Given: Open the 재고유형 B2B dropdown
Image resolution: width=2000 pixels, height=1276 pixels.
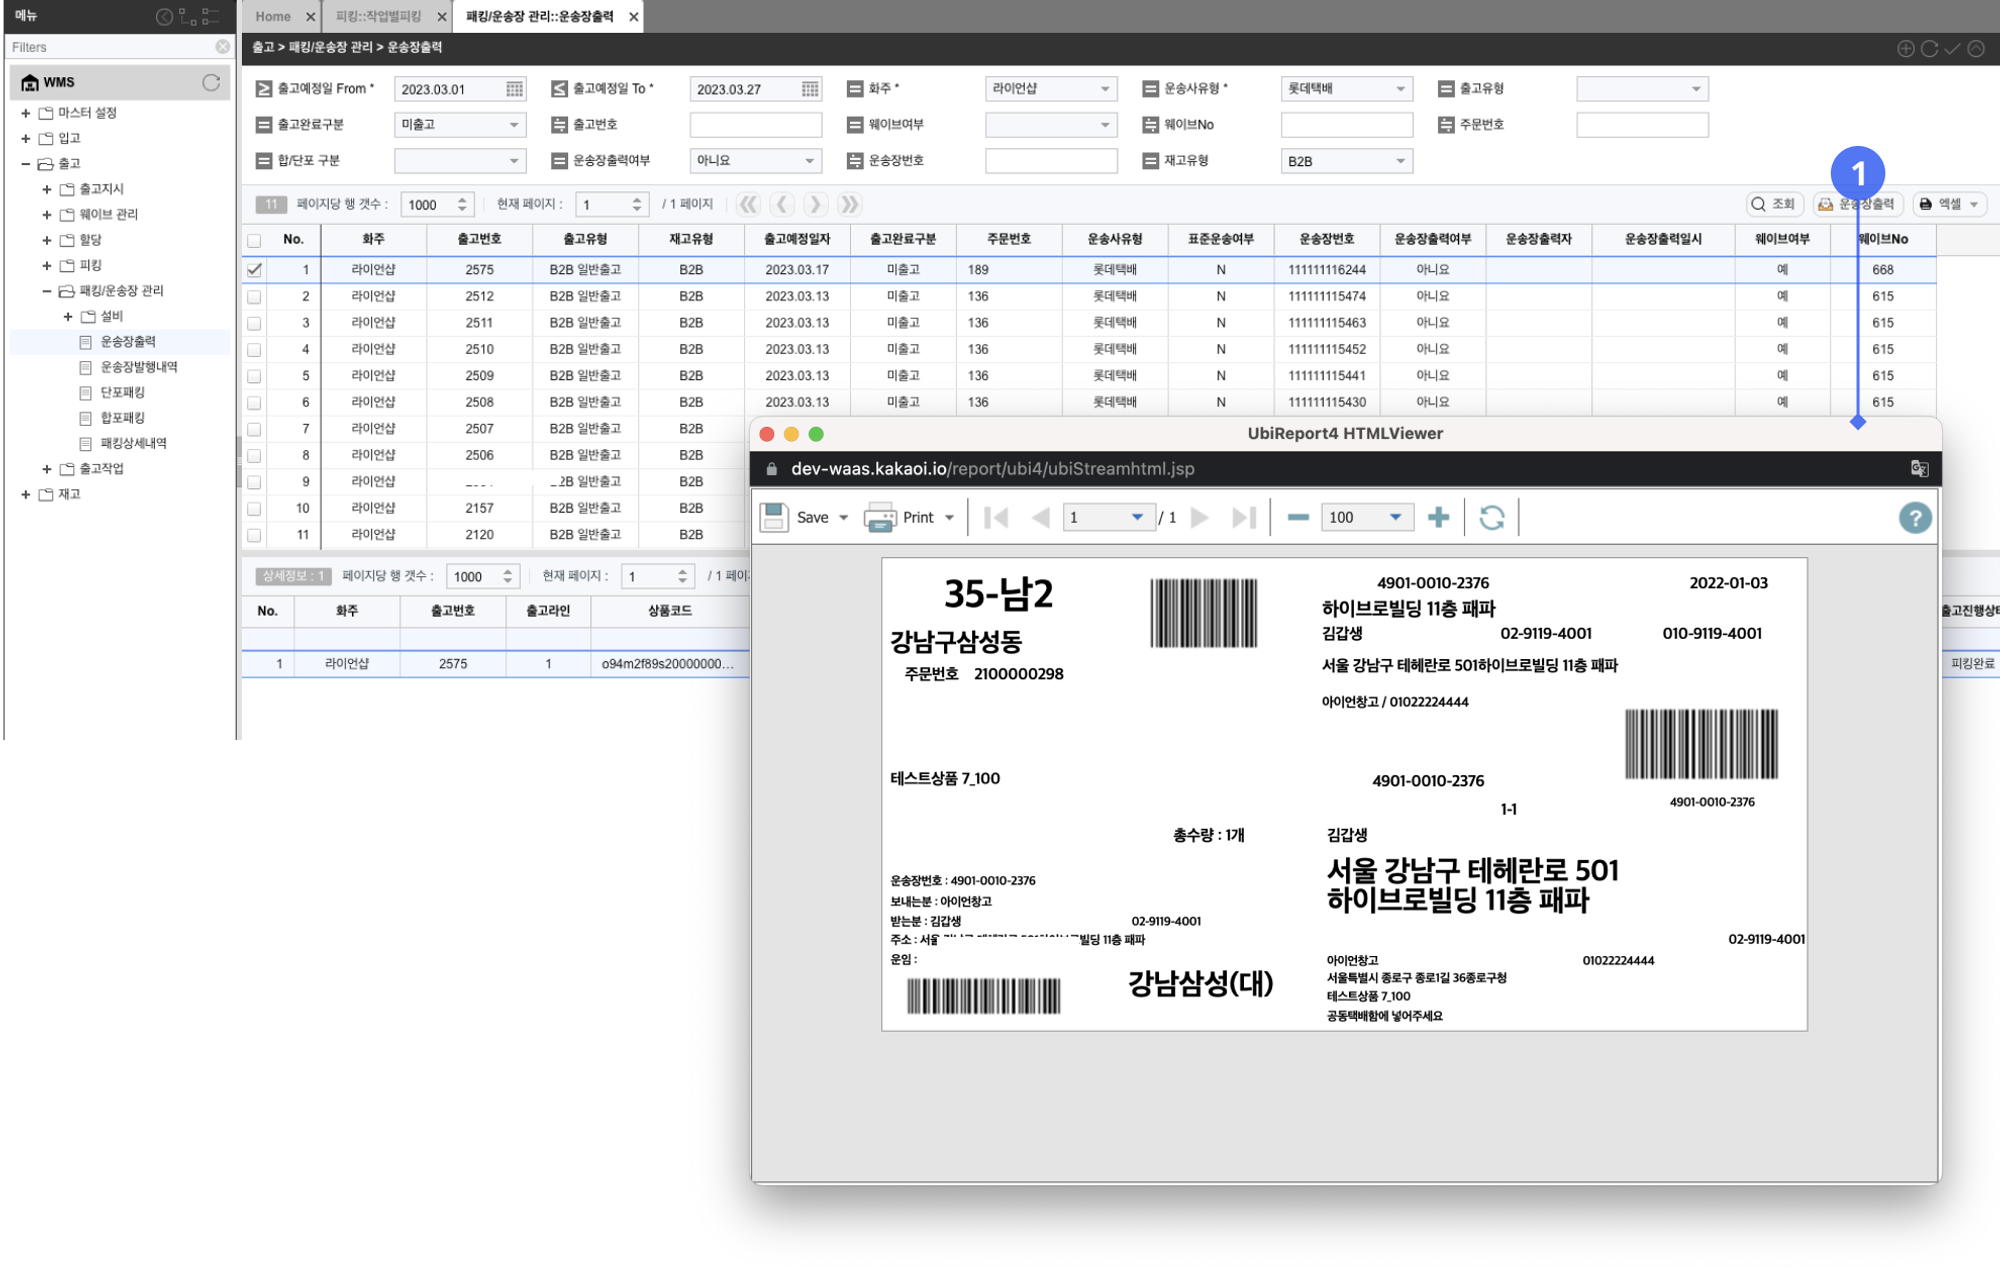Looking at the screenshot, I should click(1346, 161).
